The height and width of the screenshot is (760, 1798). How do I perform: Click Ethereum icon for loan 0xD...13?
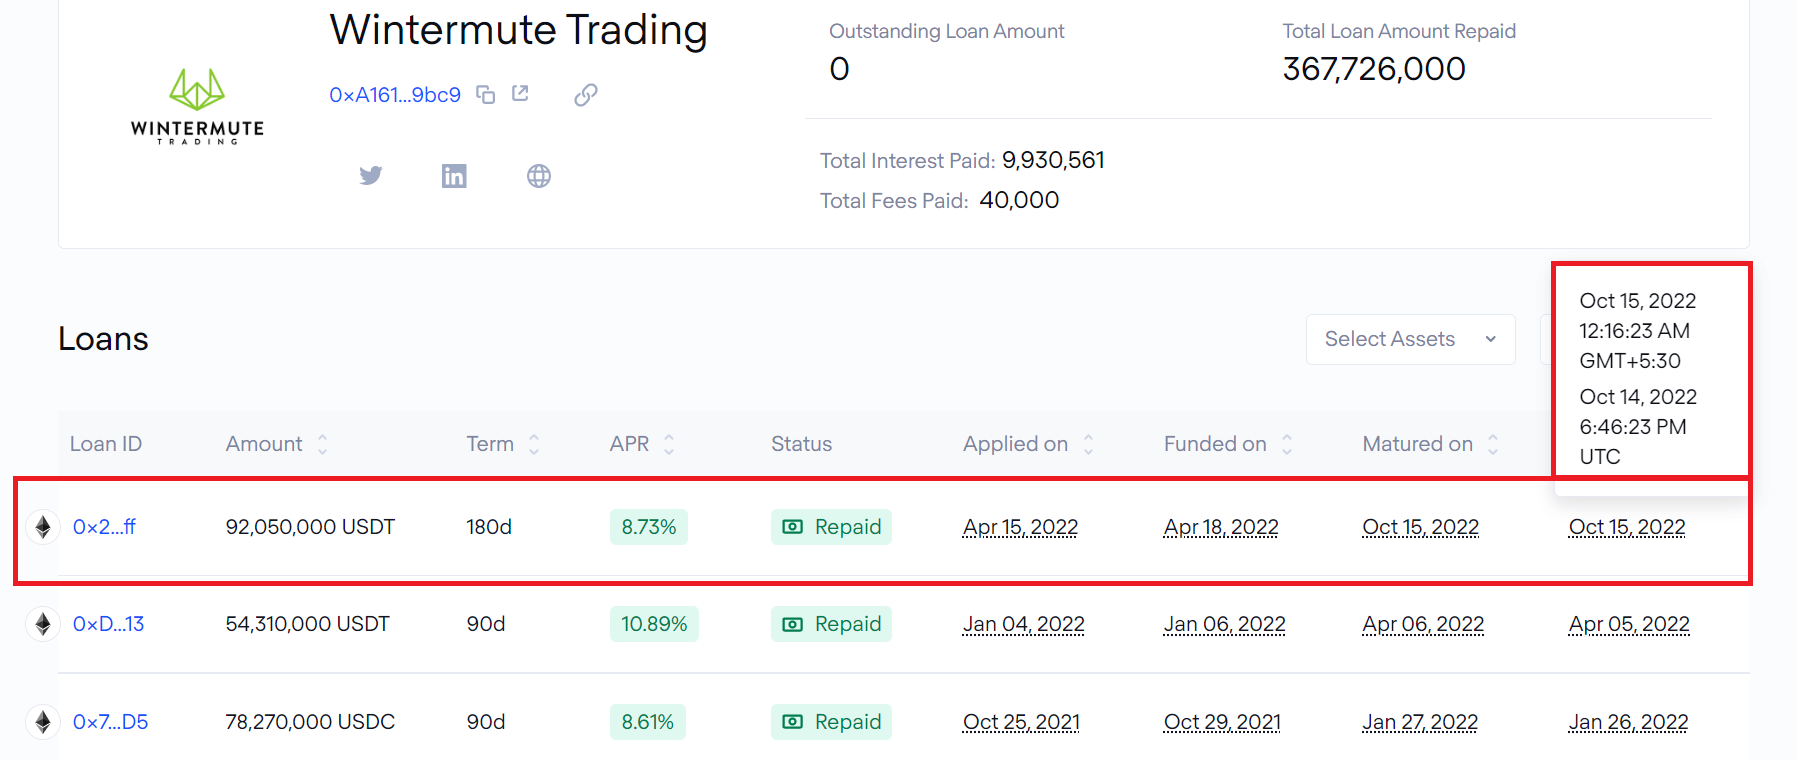pyautogui.click(x=43, y=624)
